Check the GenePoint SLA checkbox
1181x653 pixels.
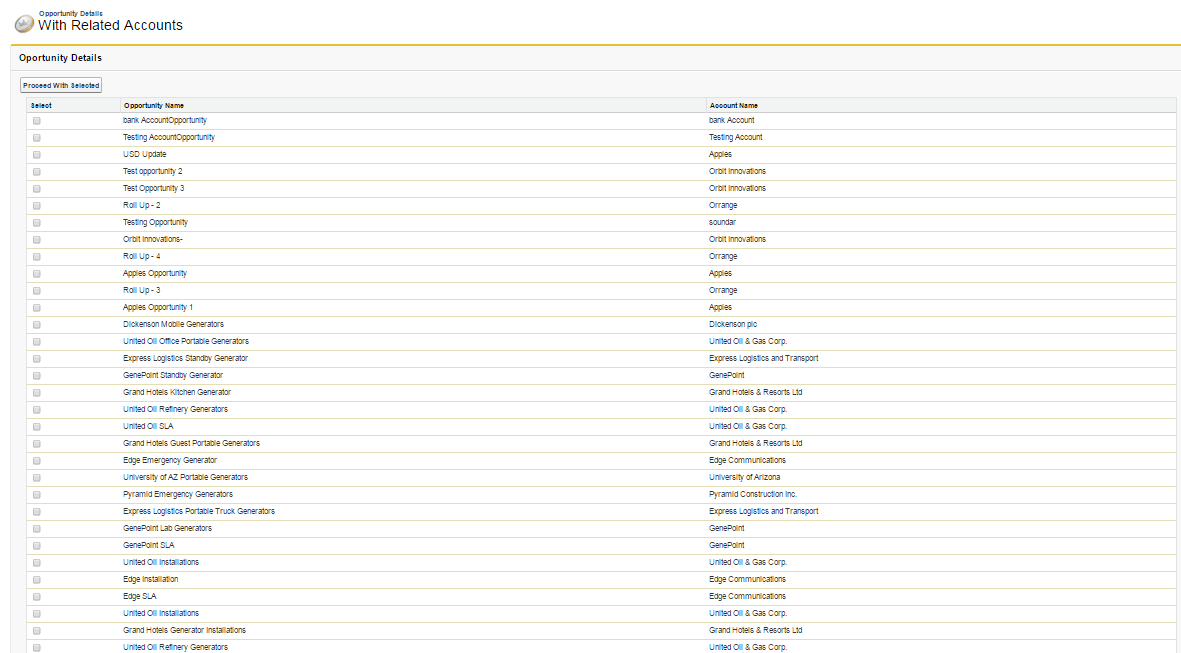[37, 546]
